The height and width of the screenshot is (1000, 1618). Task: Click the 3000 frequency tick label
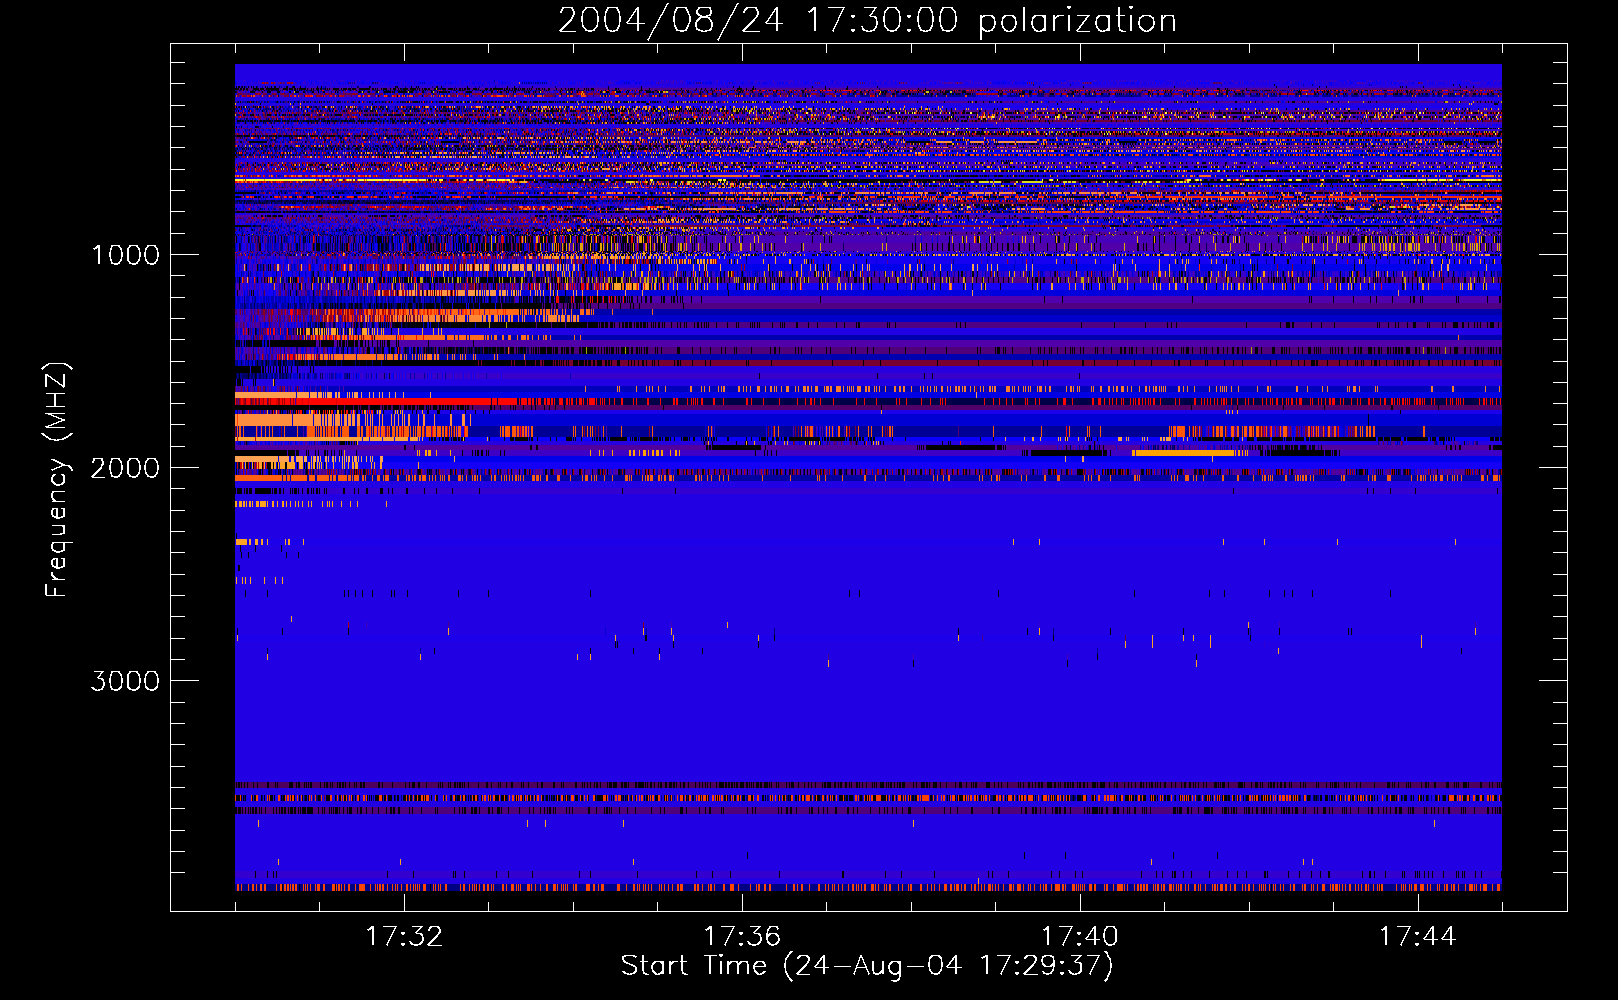125,681
